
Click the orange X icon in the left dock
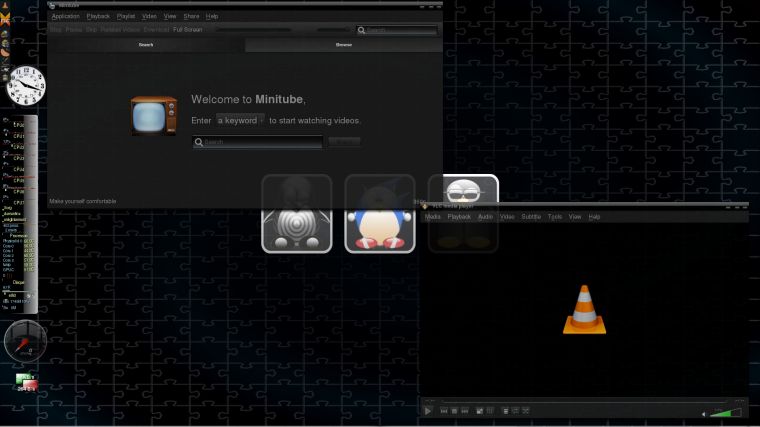pyautogui.click(x=5, y=19)
